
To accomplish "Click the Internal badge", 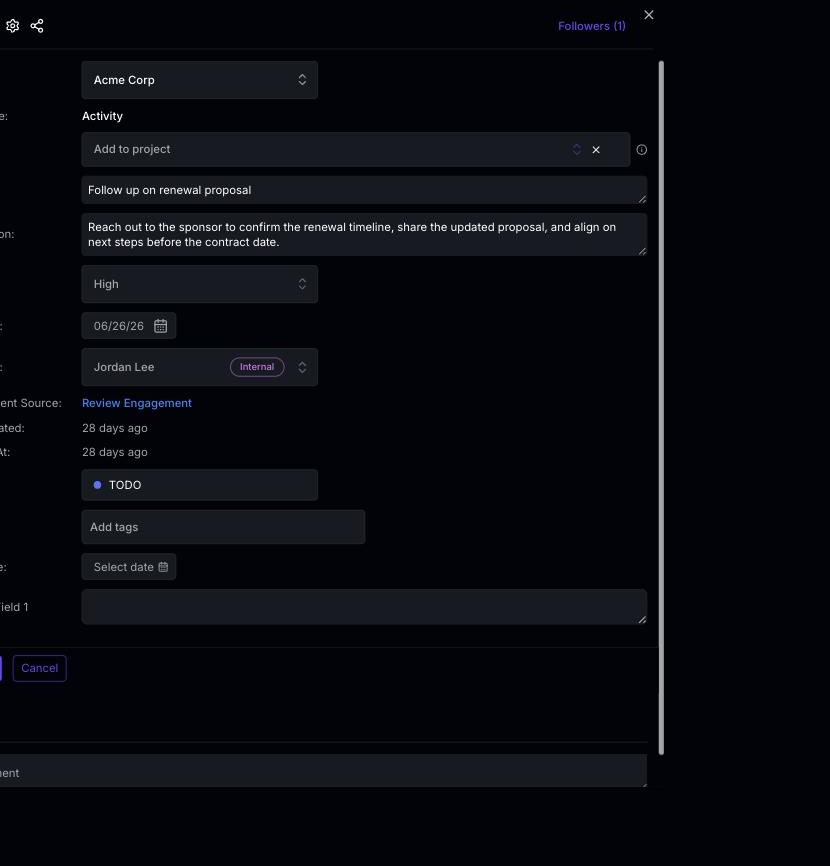I will [257, 367].
